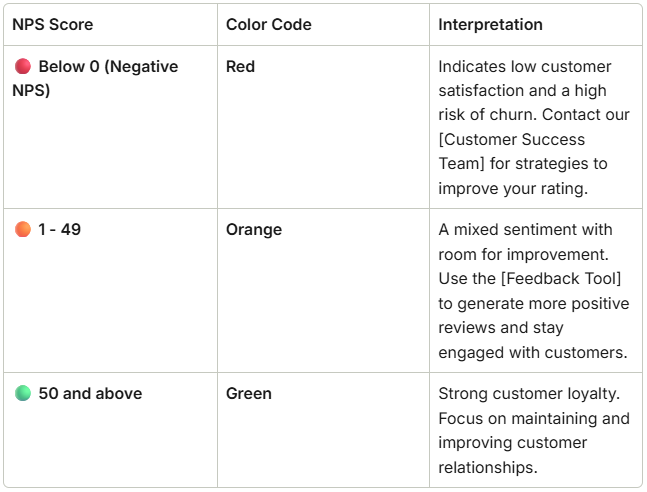Click the 'A mixed sentiment' interpretation text
This screenshot has width=647, height=492.
point(525,230)
